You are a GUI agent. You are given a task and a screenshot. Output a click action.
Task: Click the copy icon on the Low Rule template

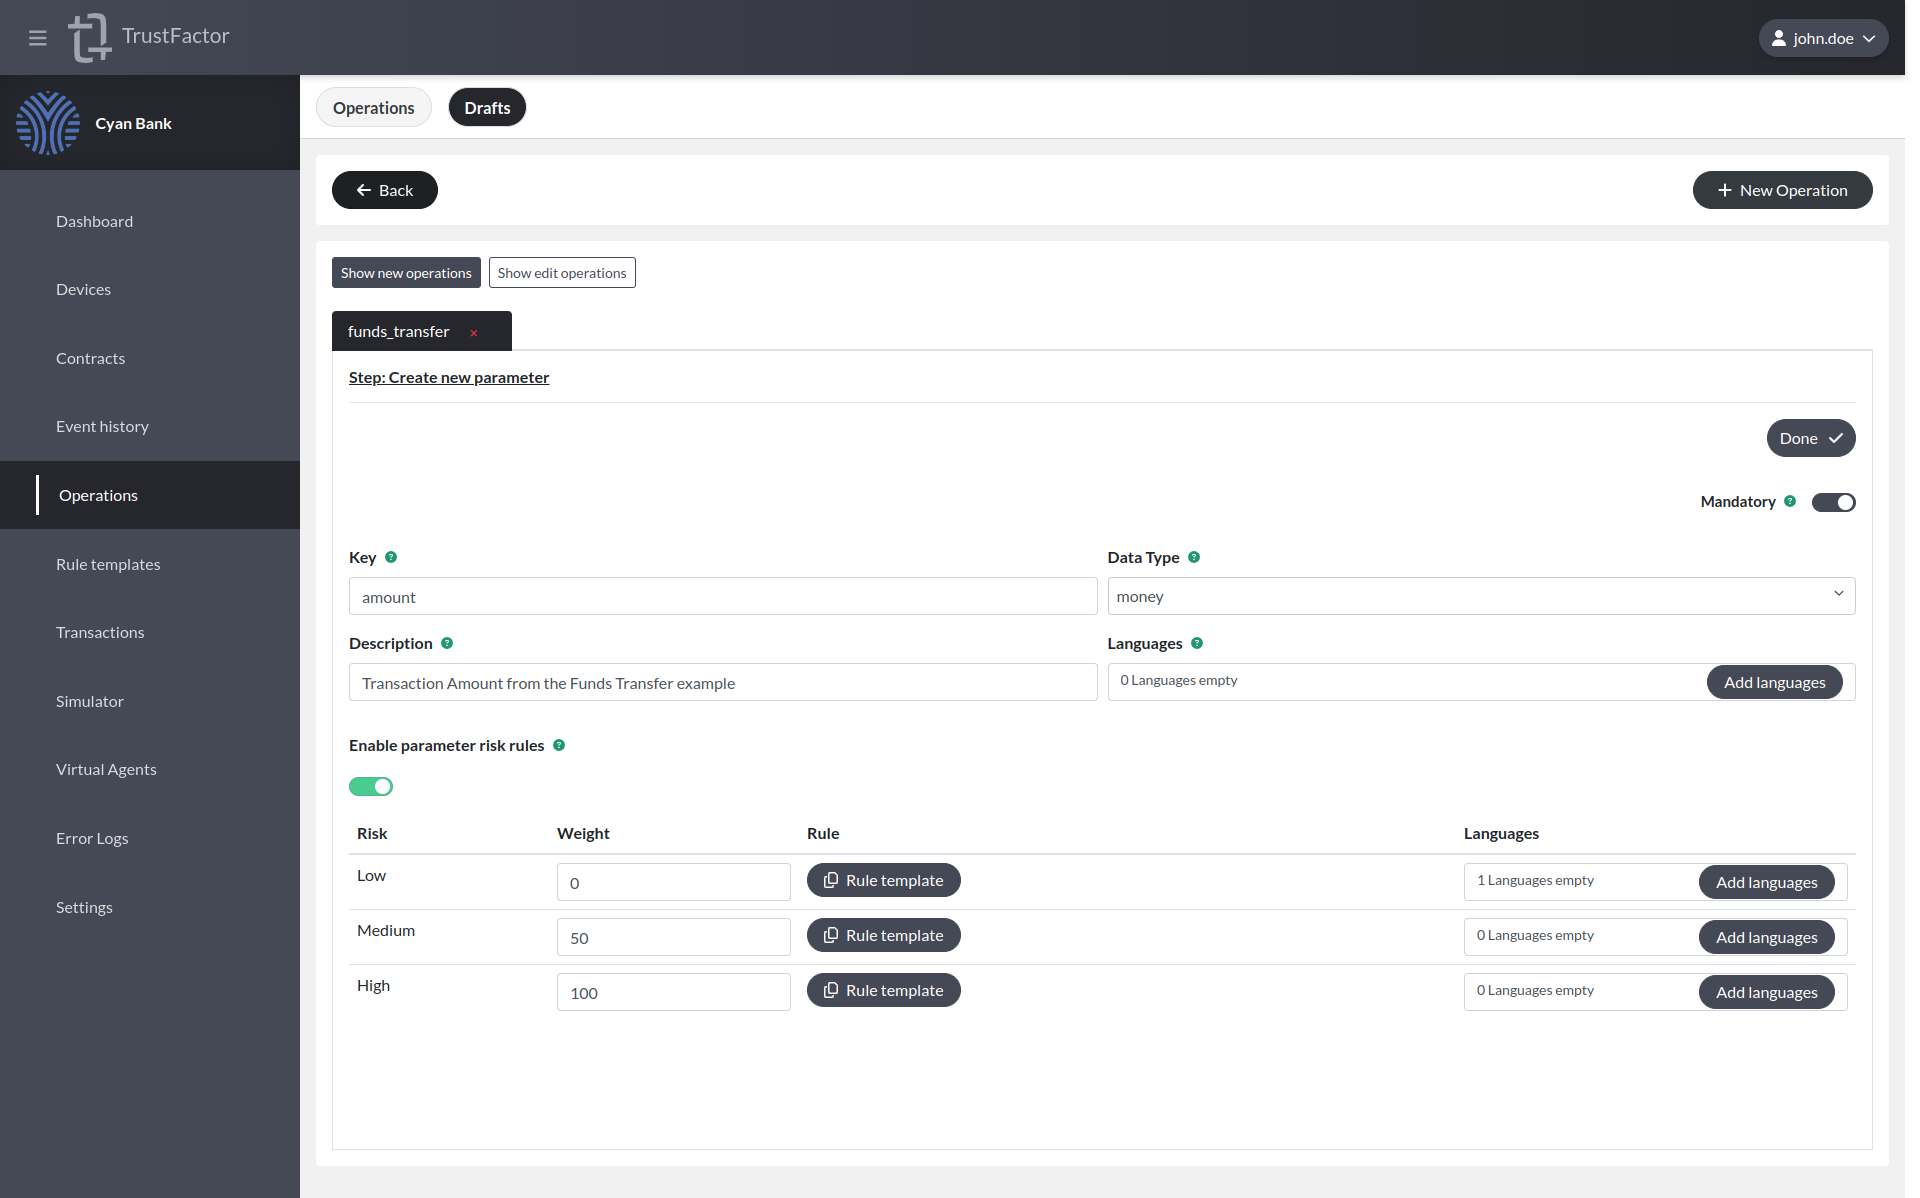tap(831, 879)
